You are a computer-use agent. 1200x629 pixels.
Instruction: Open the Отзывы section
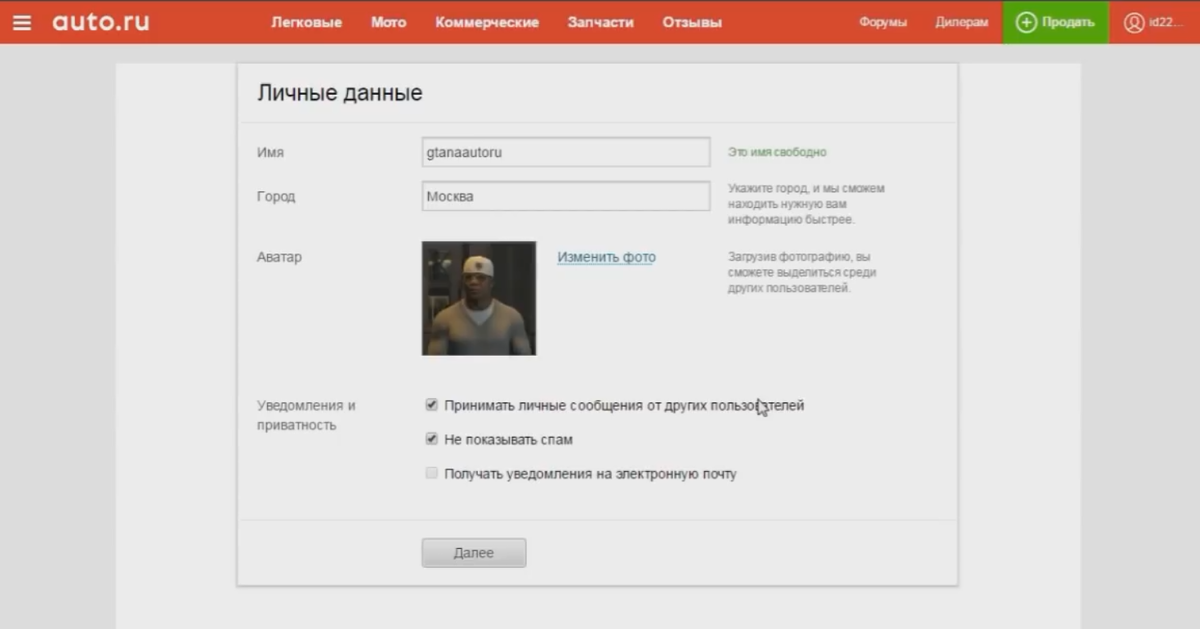pyautogui.click(x=691, y=22)
